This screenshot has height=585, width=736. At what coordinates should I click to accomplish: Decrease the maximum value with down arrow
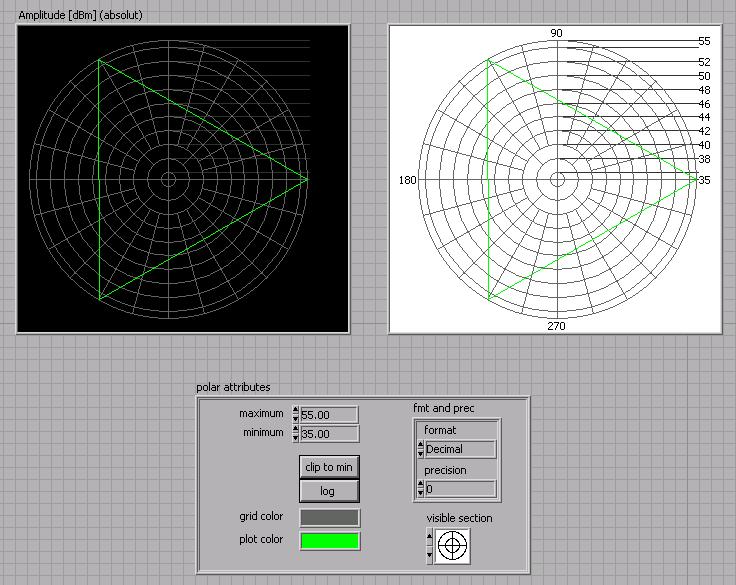pos(295,419)
